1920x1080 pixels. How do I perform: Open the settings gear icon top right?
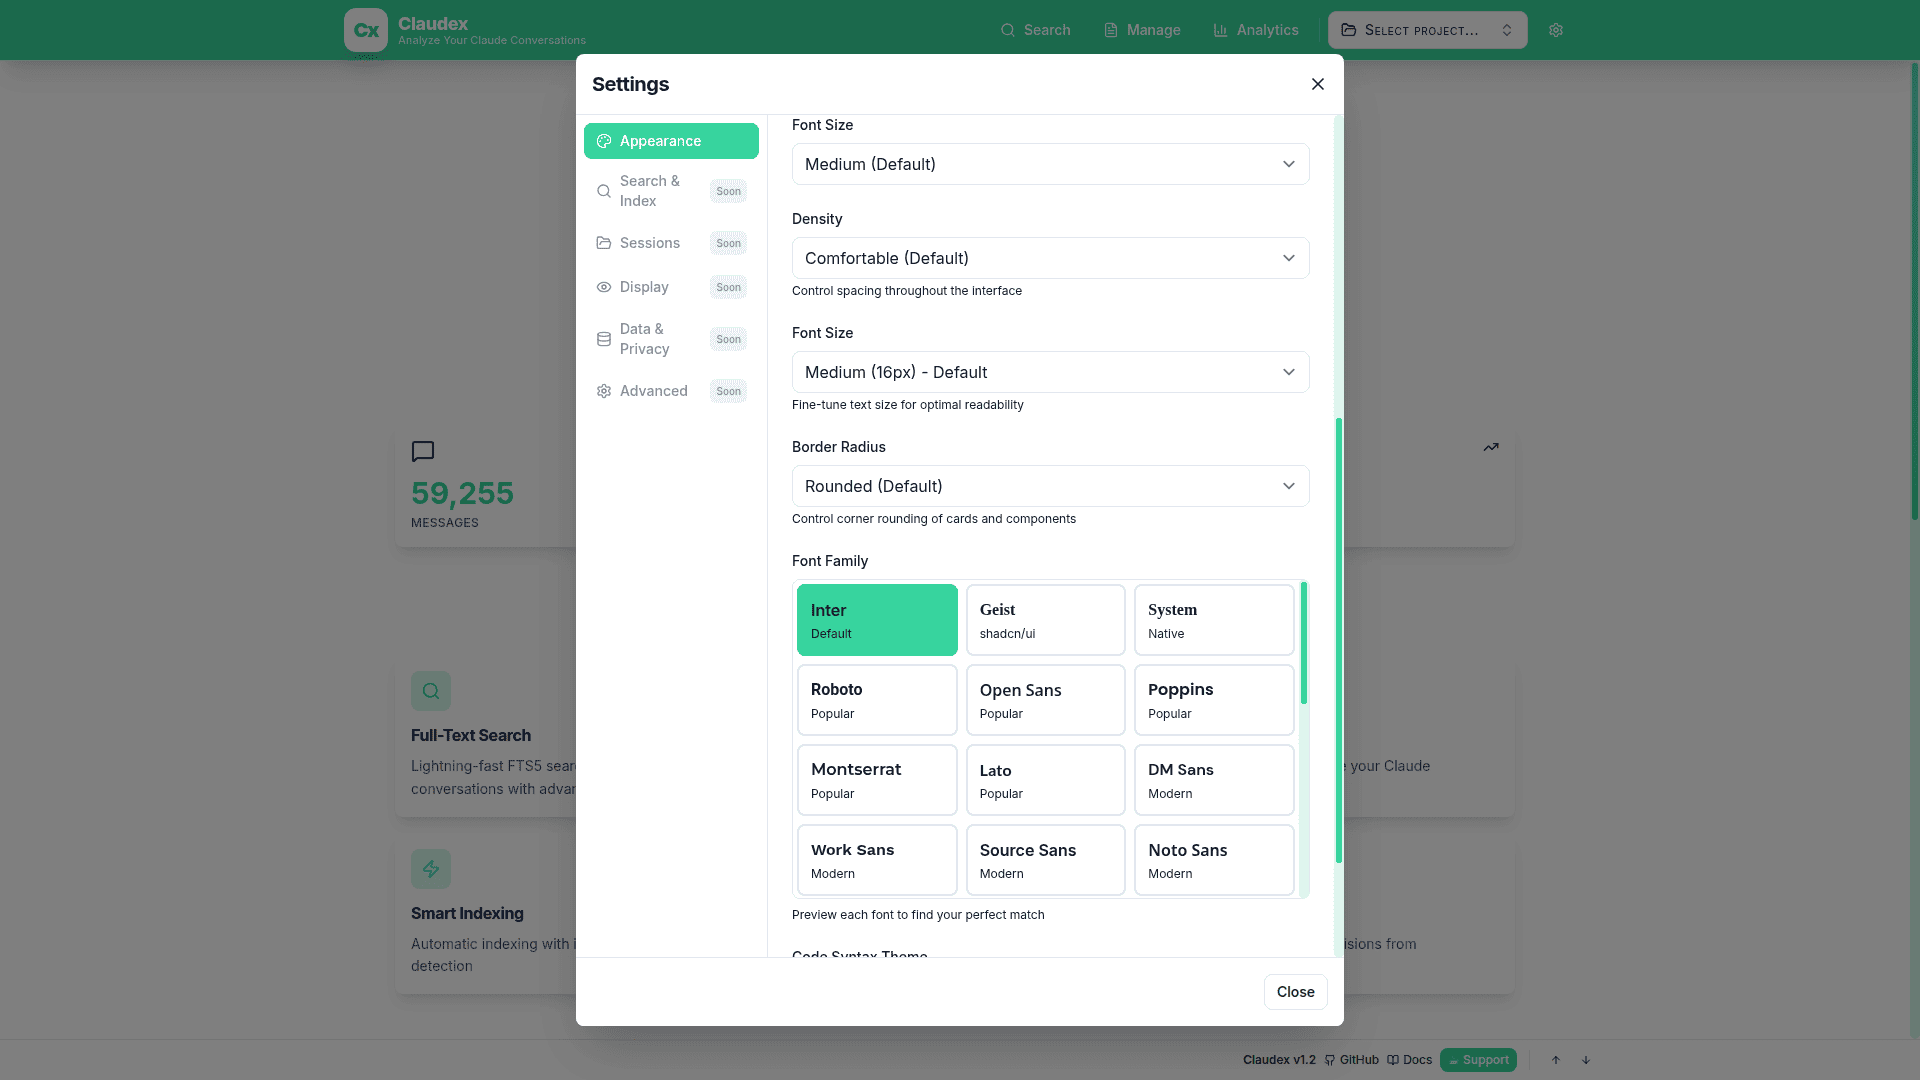pyautogui.click(x=1555, y=30)
